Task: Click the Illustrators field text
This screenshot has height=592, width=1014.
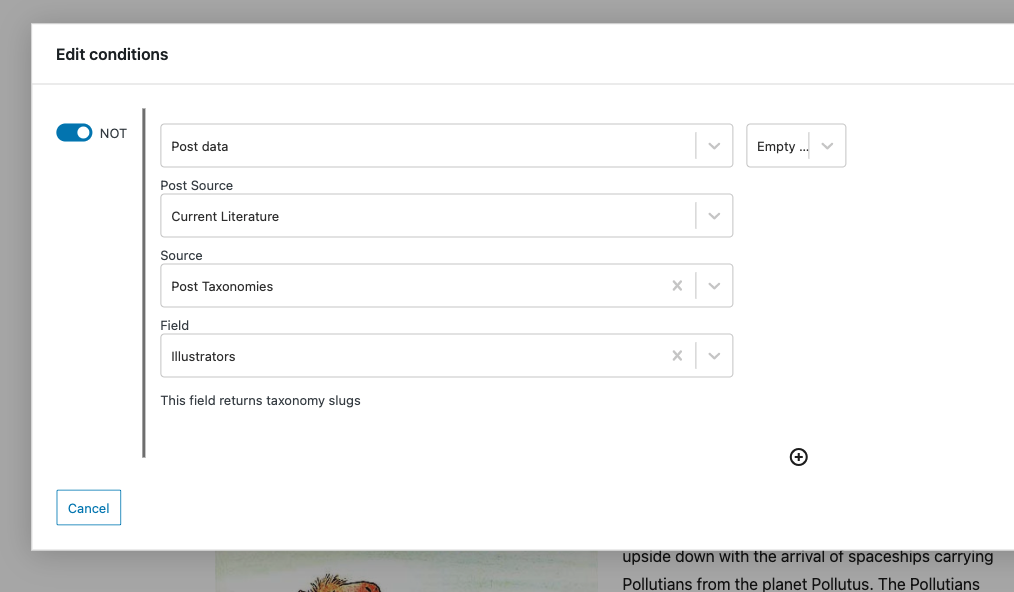Action: [203, 356]
